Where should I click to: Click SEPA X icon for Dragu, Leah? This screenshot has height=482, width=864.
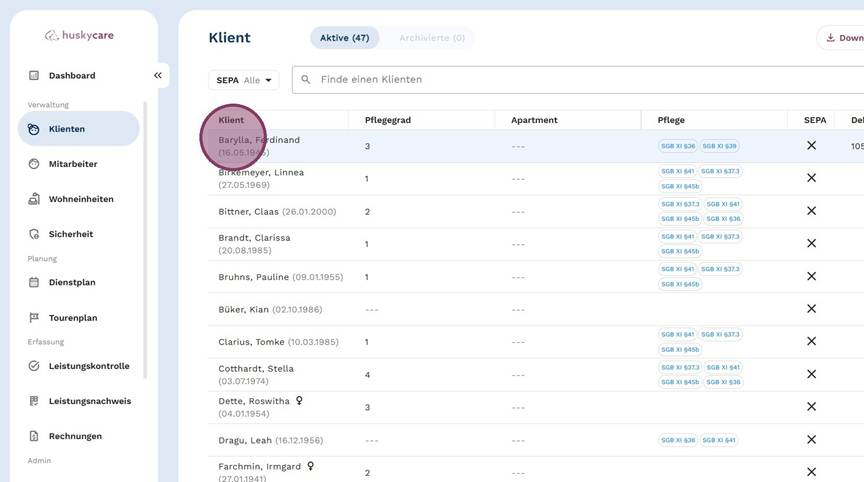812,440
